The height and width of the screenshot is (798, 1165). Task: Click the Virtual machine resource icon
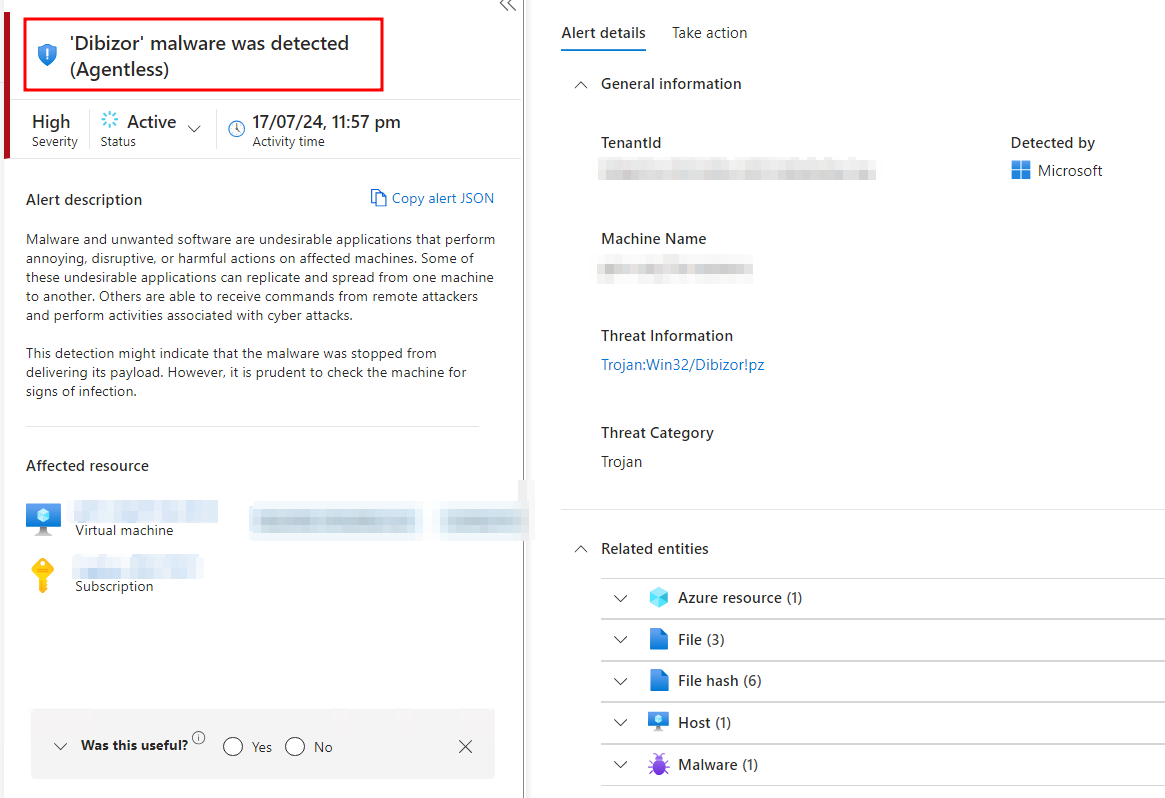pos(42,517)
